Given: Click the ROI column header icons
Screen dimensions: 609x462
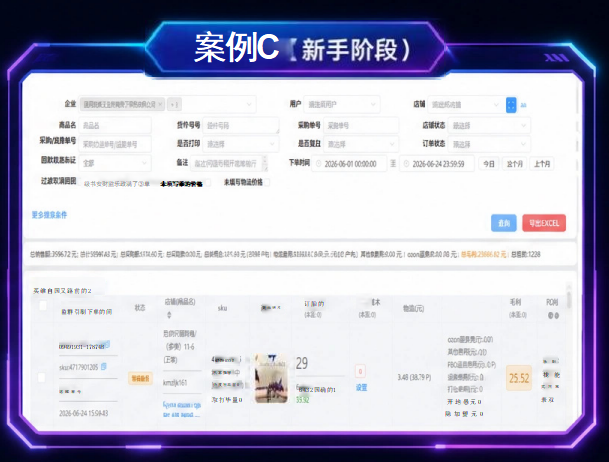Looking at the screenshot, I should (553, 316).
